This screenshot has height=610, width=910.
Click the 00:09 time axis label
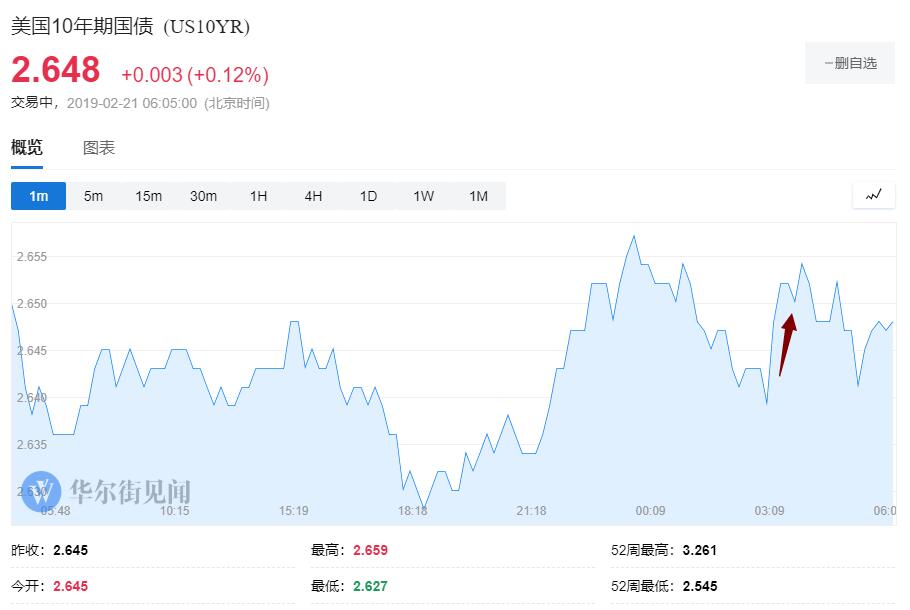point(650,511)
